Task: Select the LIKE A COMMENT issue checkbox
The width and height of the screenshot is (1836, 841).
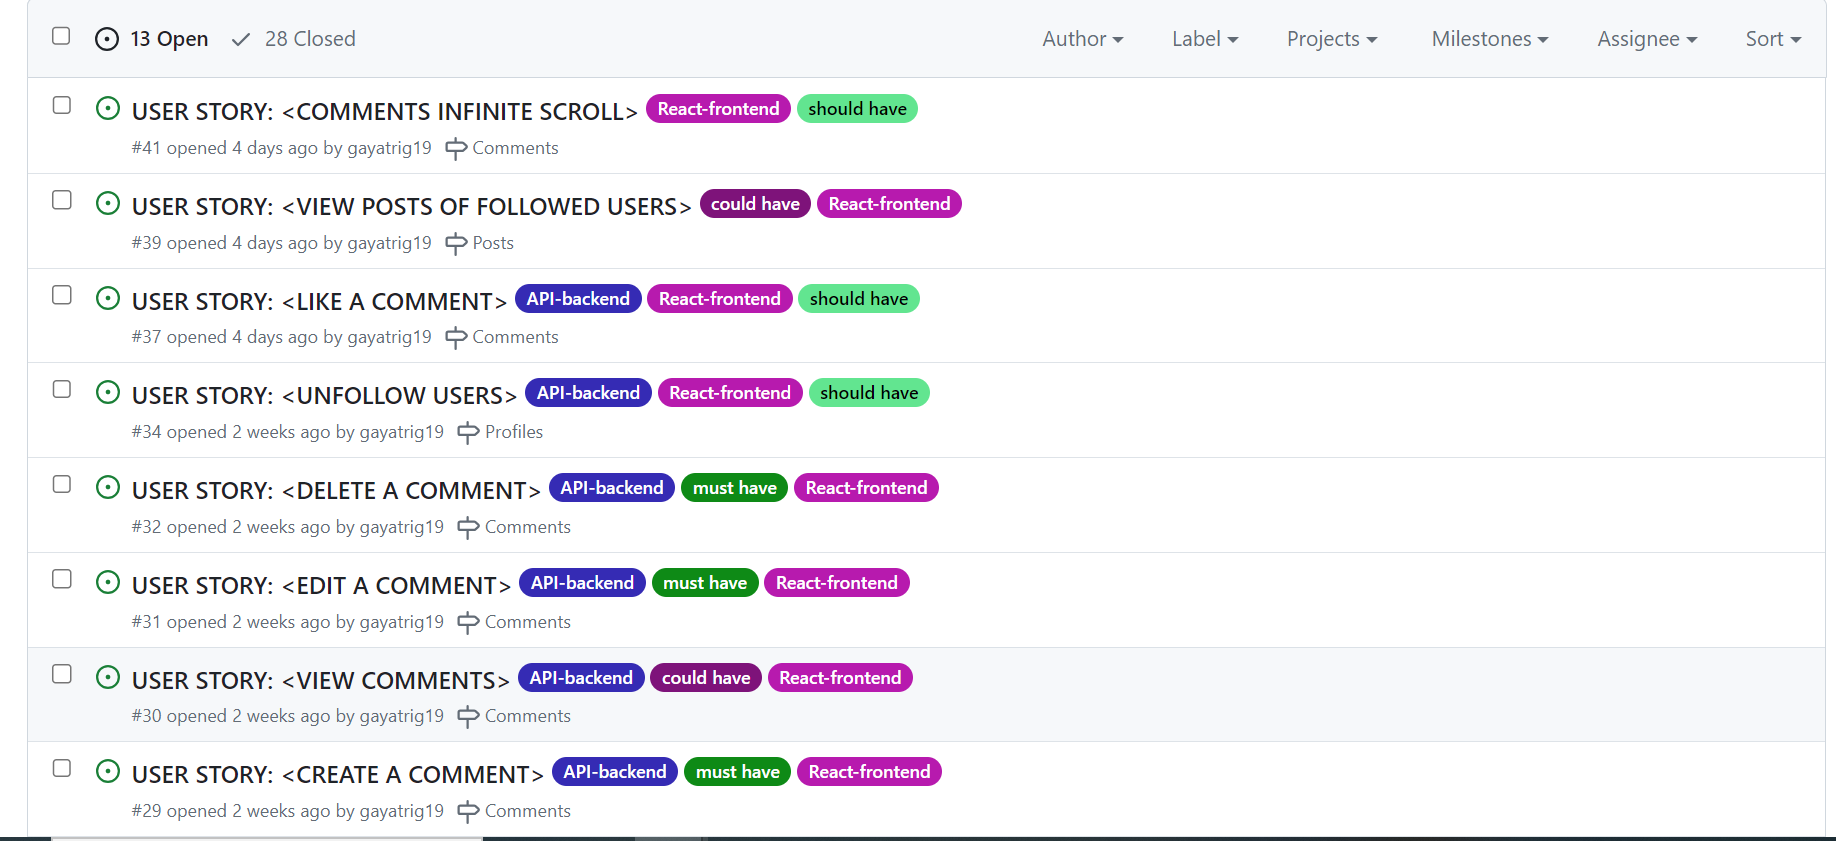Action: point(62,295)
